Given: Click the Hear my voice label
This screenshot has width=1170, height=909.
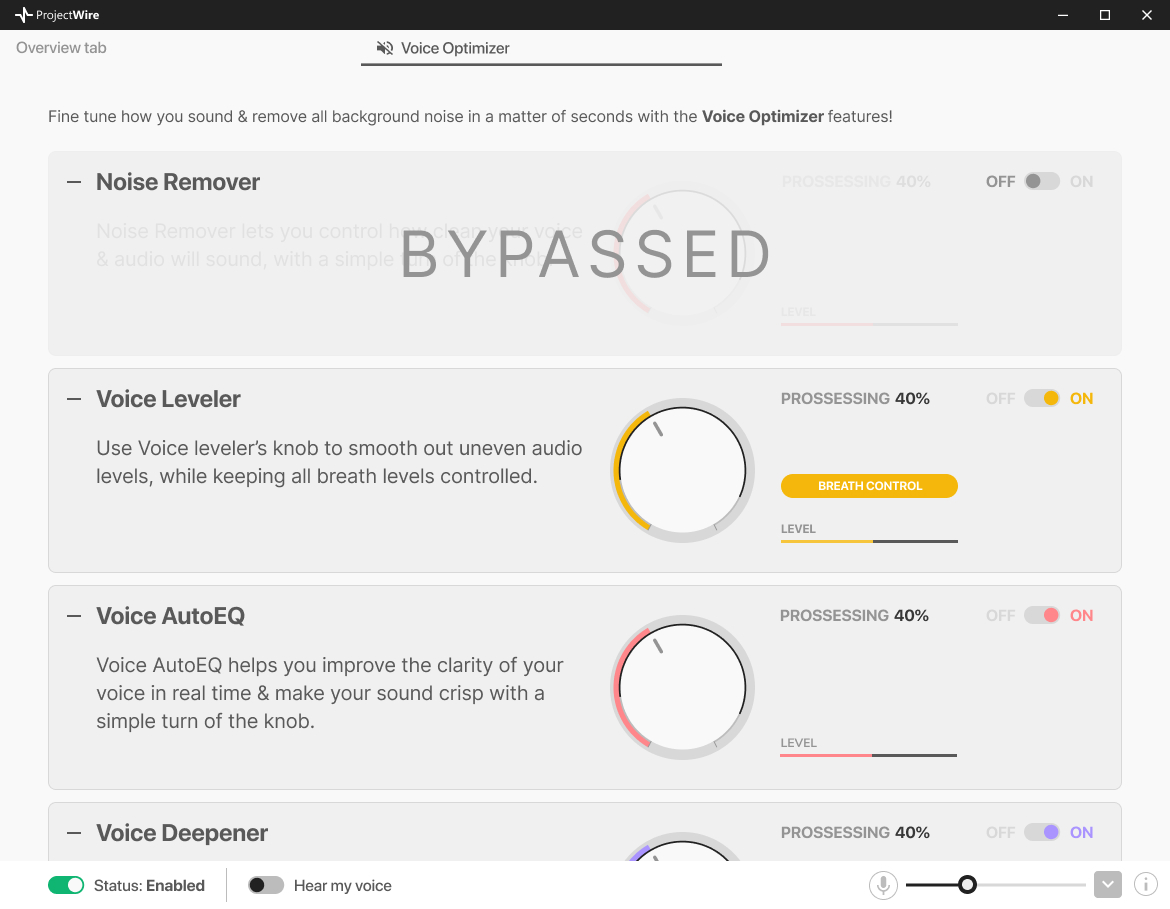Looking at the screenshot, I should coord(342,886).
